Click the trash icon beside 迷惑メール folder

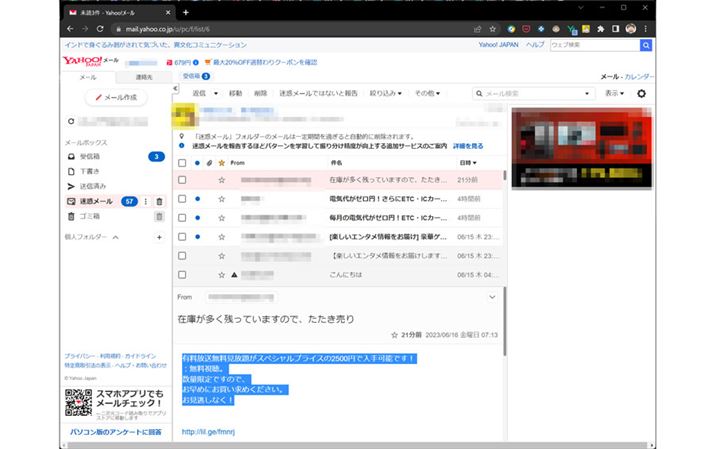(x=158, y=201)
